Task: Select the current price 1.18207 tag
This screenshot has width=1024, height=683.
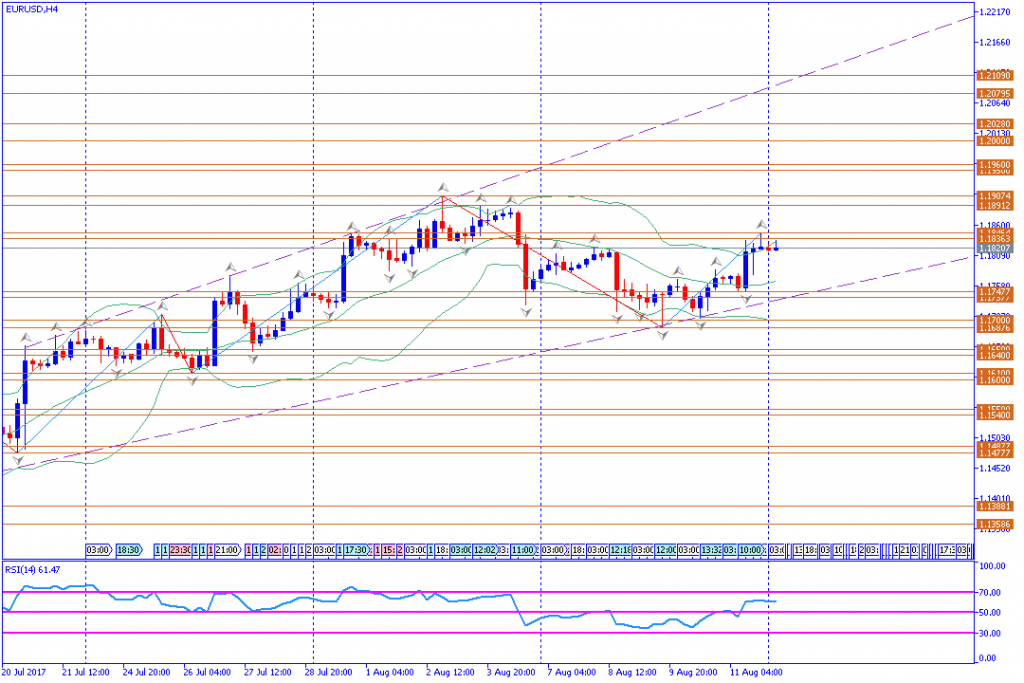Action: tap(994, 248)
